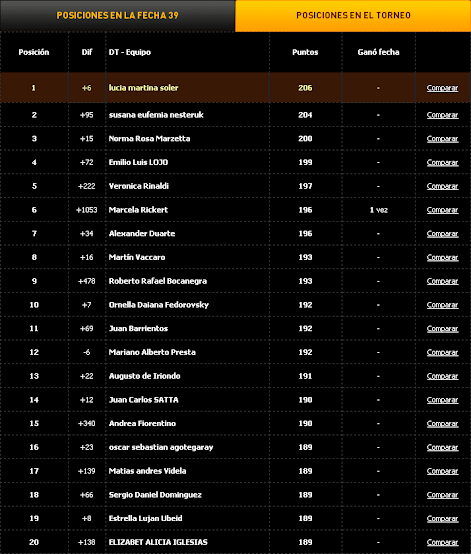Click the 206 points value
Viewport: 471px width, 554px height.
click(305, 88)
